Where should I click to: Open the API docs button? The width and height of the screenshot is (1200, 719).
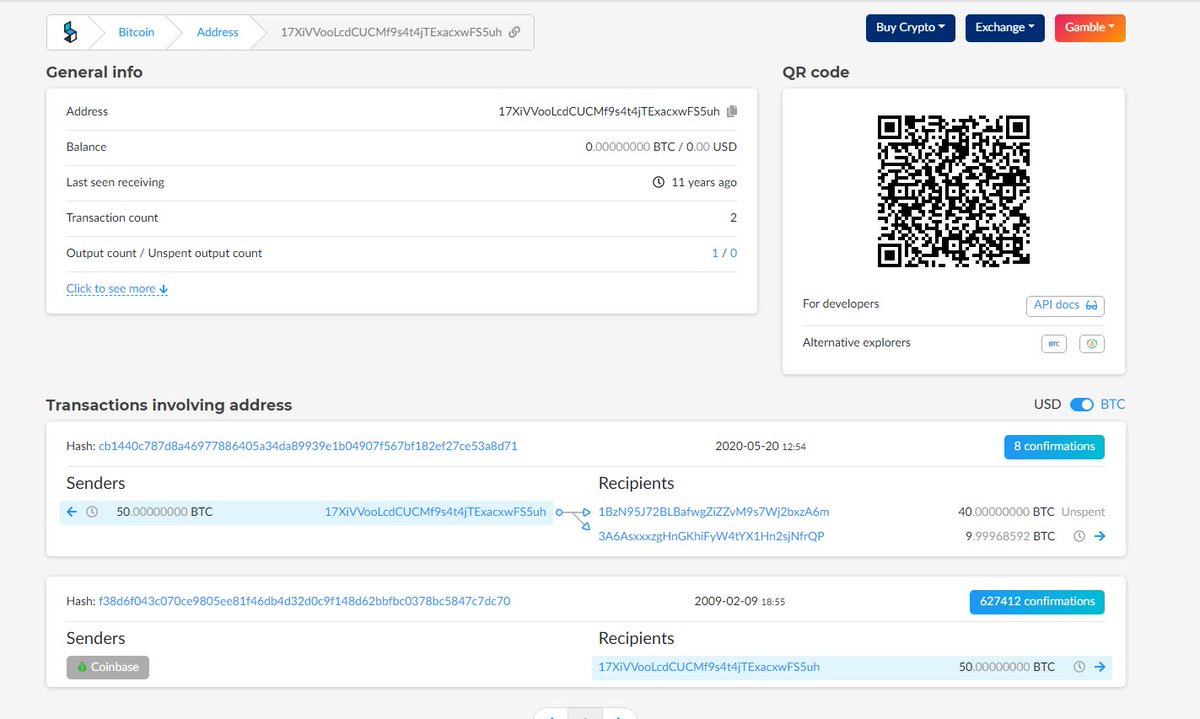[x=1065, y=305]
